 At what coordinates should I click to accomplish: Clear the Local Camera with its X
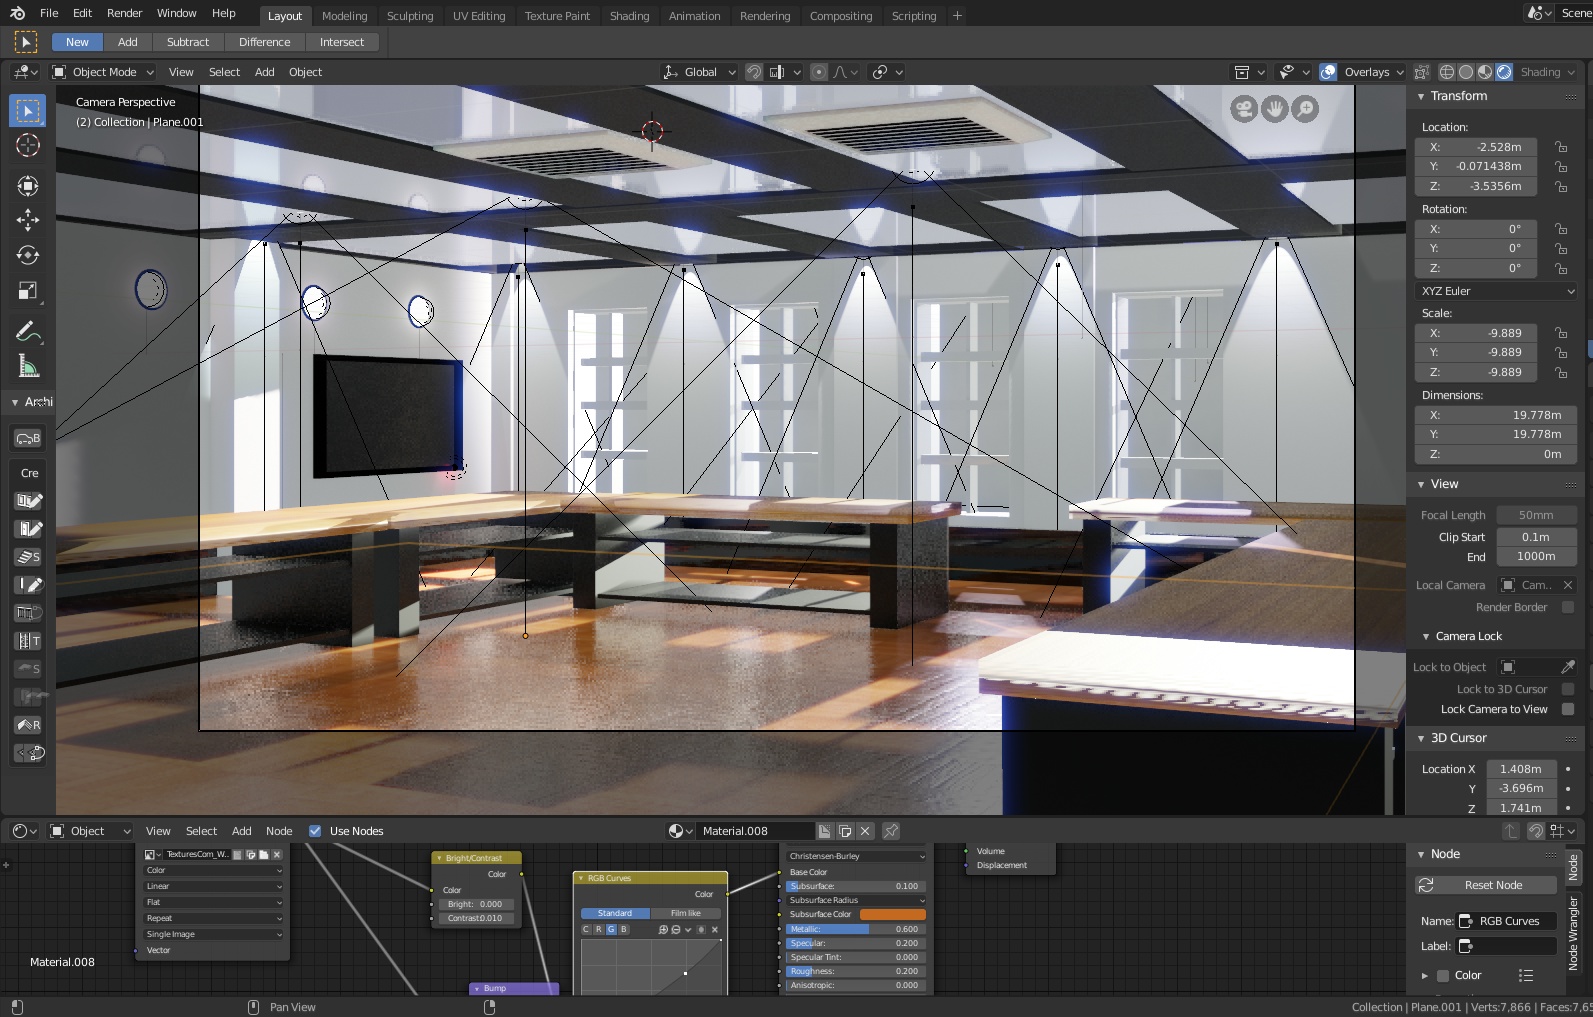1568,585
